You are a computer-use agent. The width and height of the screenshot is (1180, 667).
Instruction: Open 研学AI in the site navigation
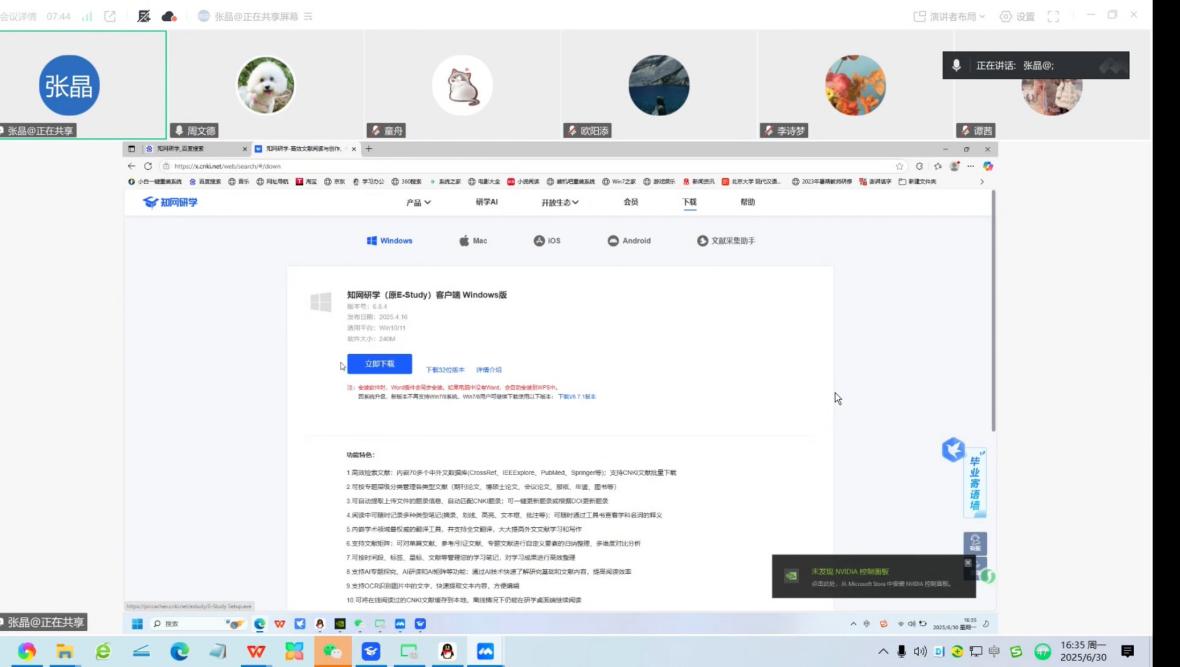(486, 202)
